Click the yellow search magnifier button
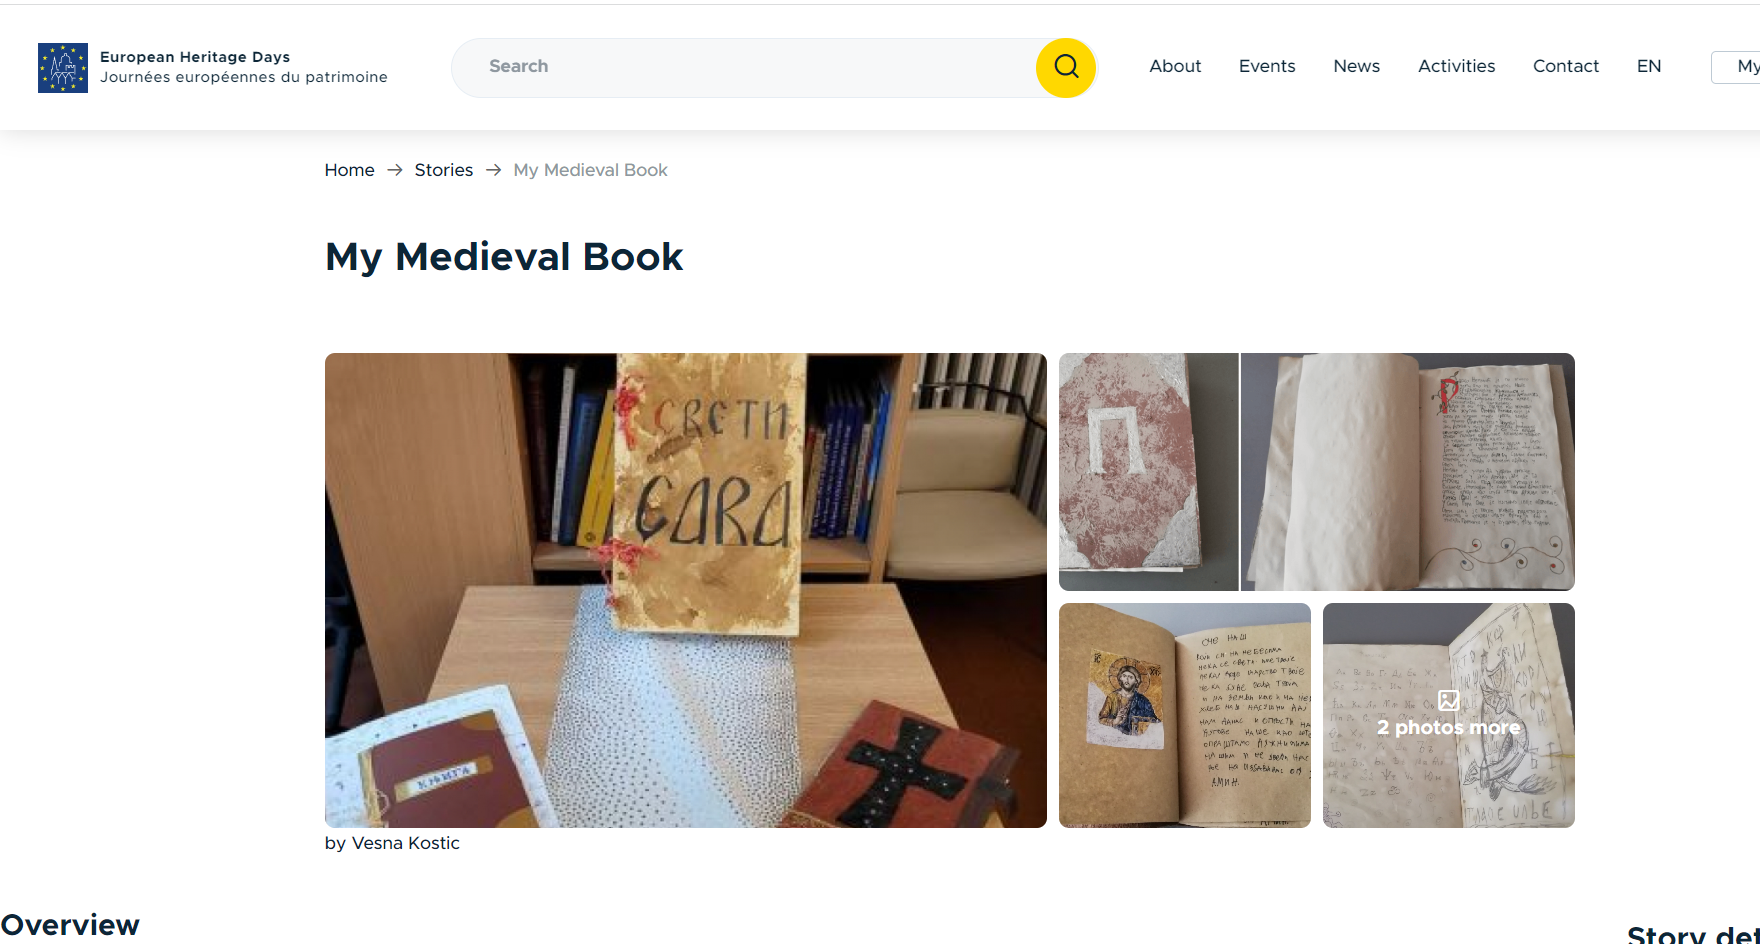 point(1066,67)
